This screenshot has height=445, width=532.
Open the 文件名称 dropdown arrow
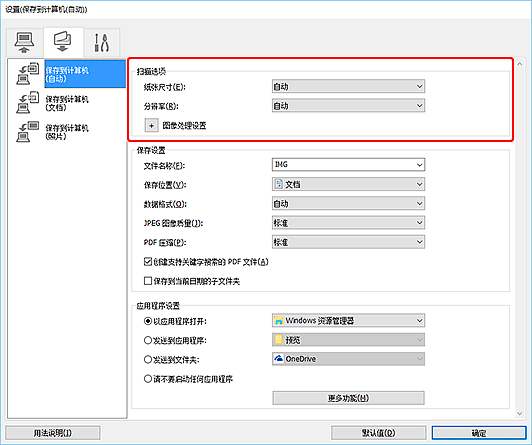coord(419,165)
